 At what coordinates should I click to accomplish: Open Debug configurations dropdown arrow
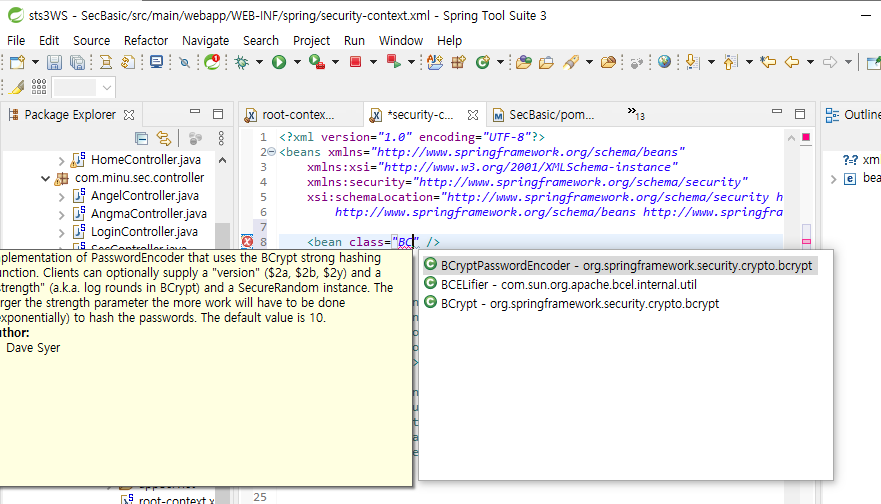coord(259,62)
